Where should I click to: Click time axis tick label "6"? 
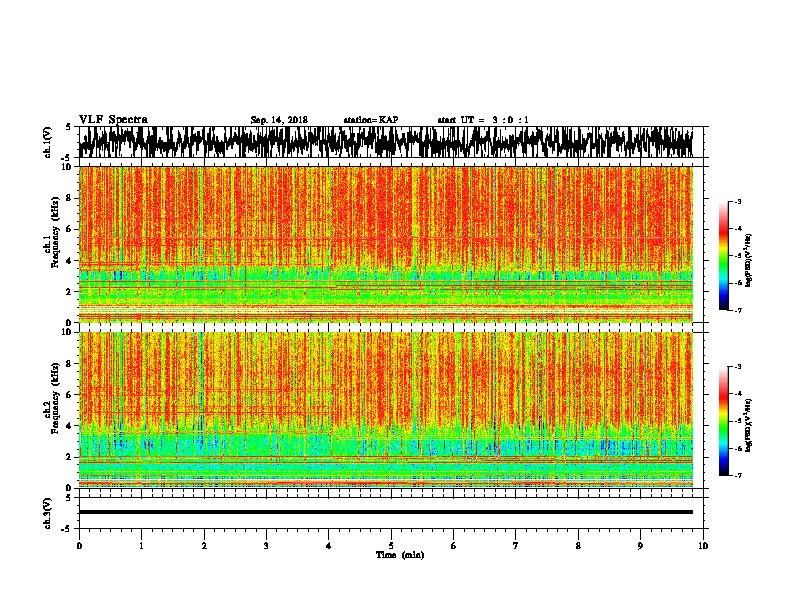[x=454, y=546]
